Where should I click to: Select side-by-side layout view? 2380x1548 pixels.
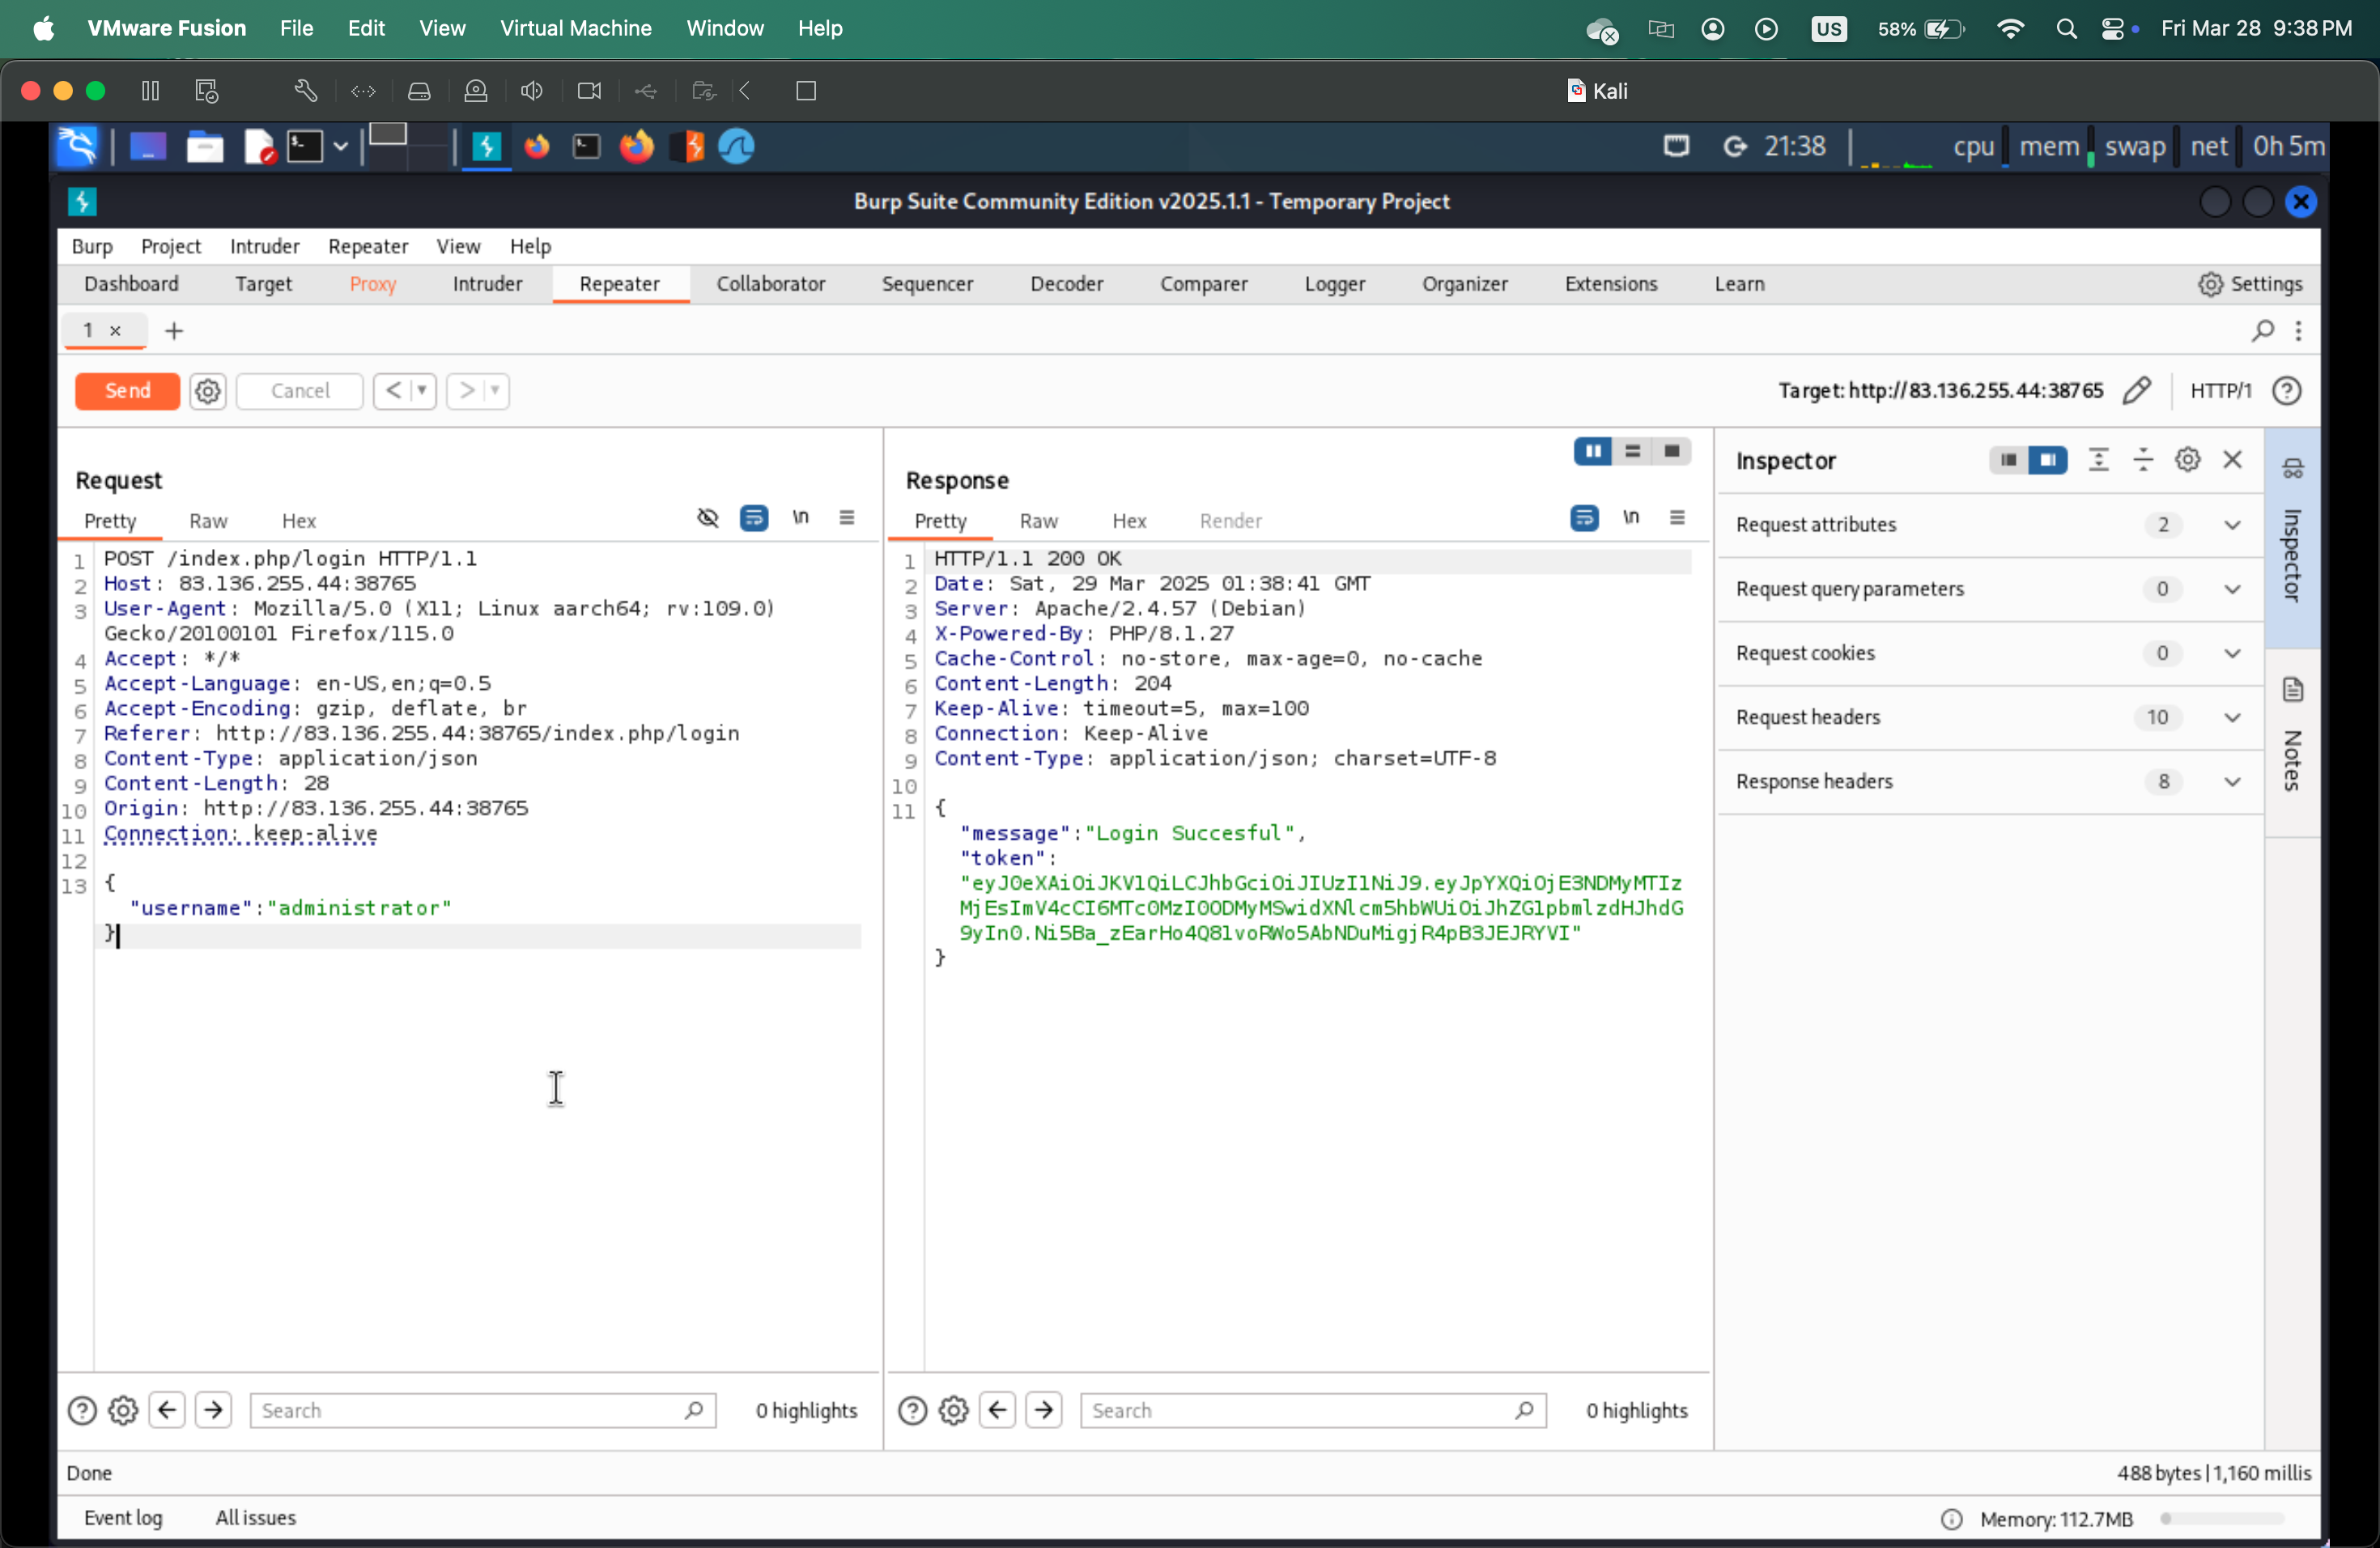[1593, 452]
